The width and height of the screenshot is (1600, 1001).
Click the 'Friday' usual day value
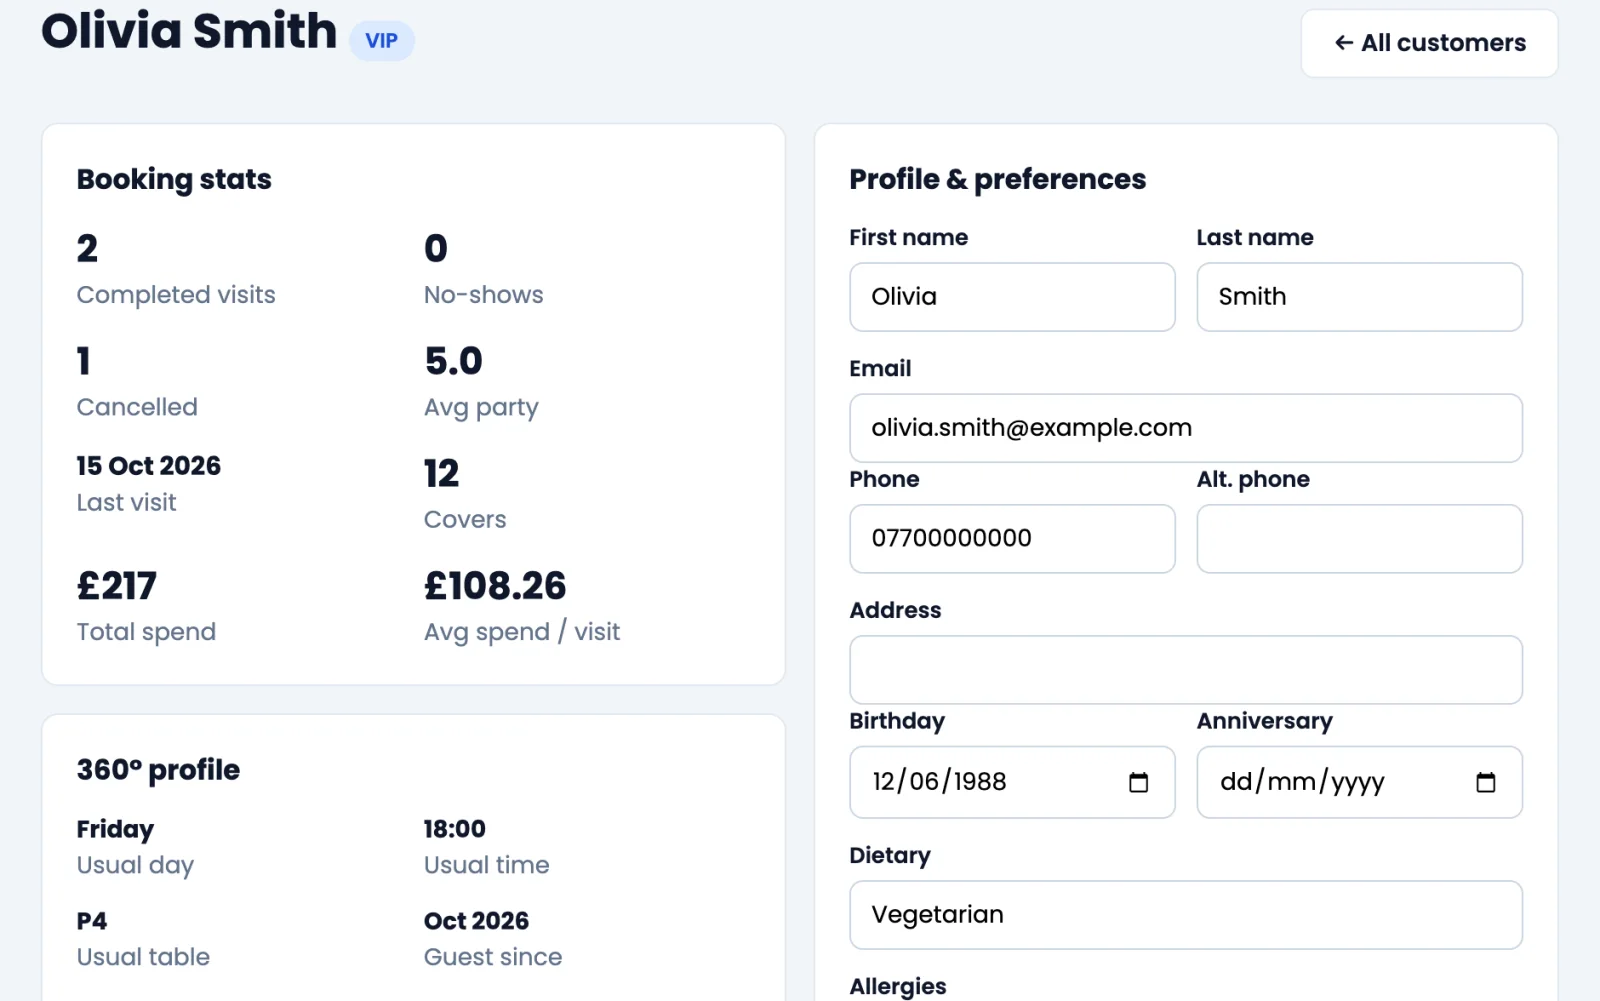pos(115,829)
